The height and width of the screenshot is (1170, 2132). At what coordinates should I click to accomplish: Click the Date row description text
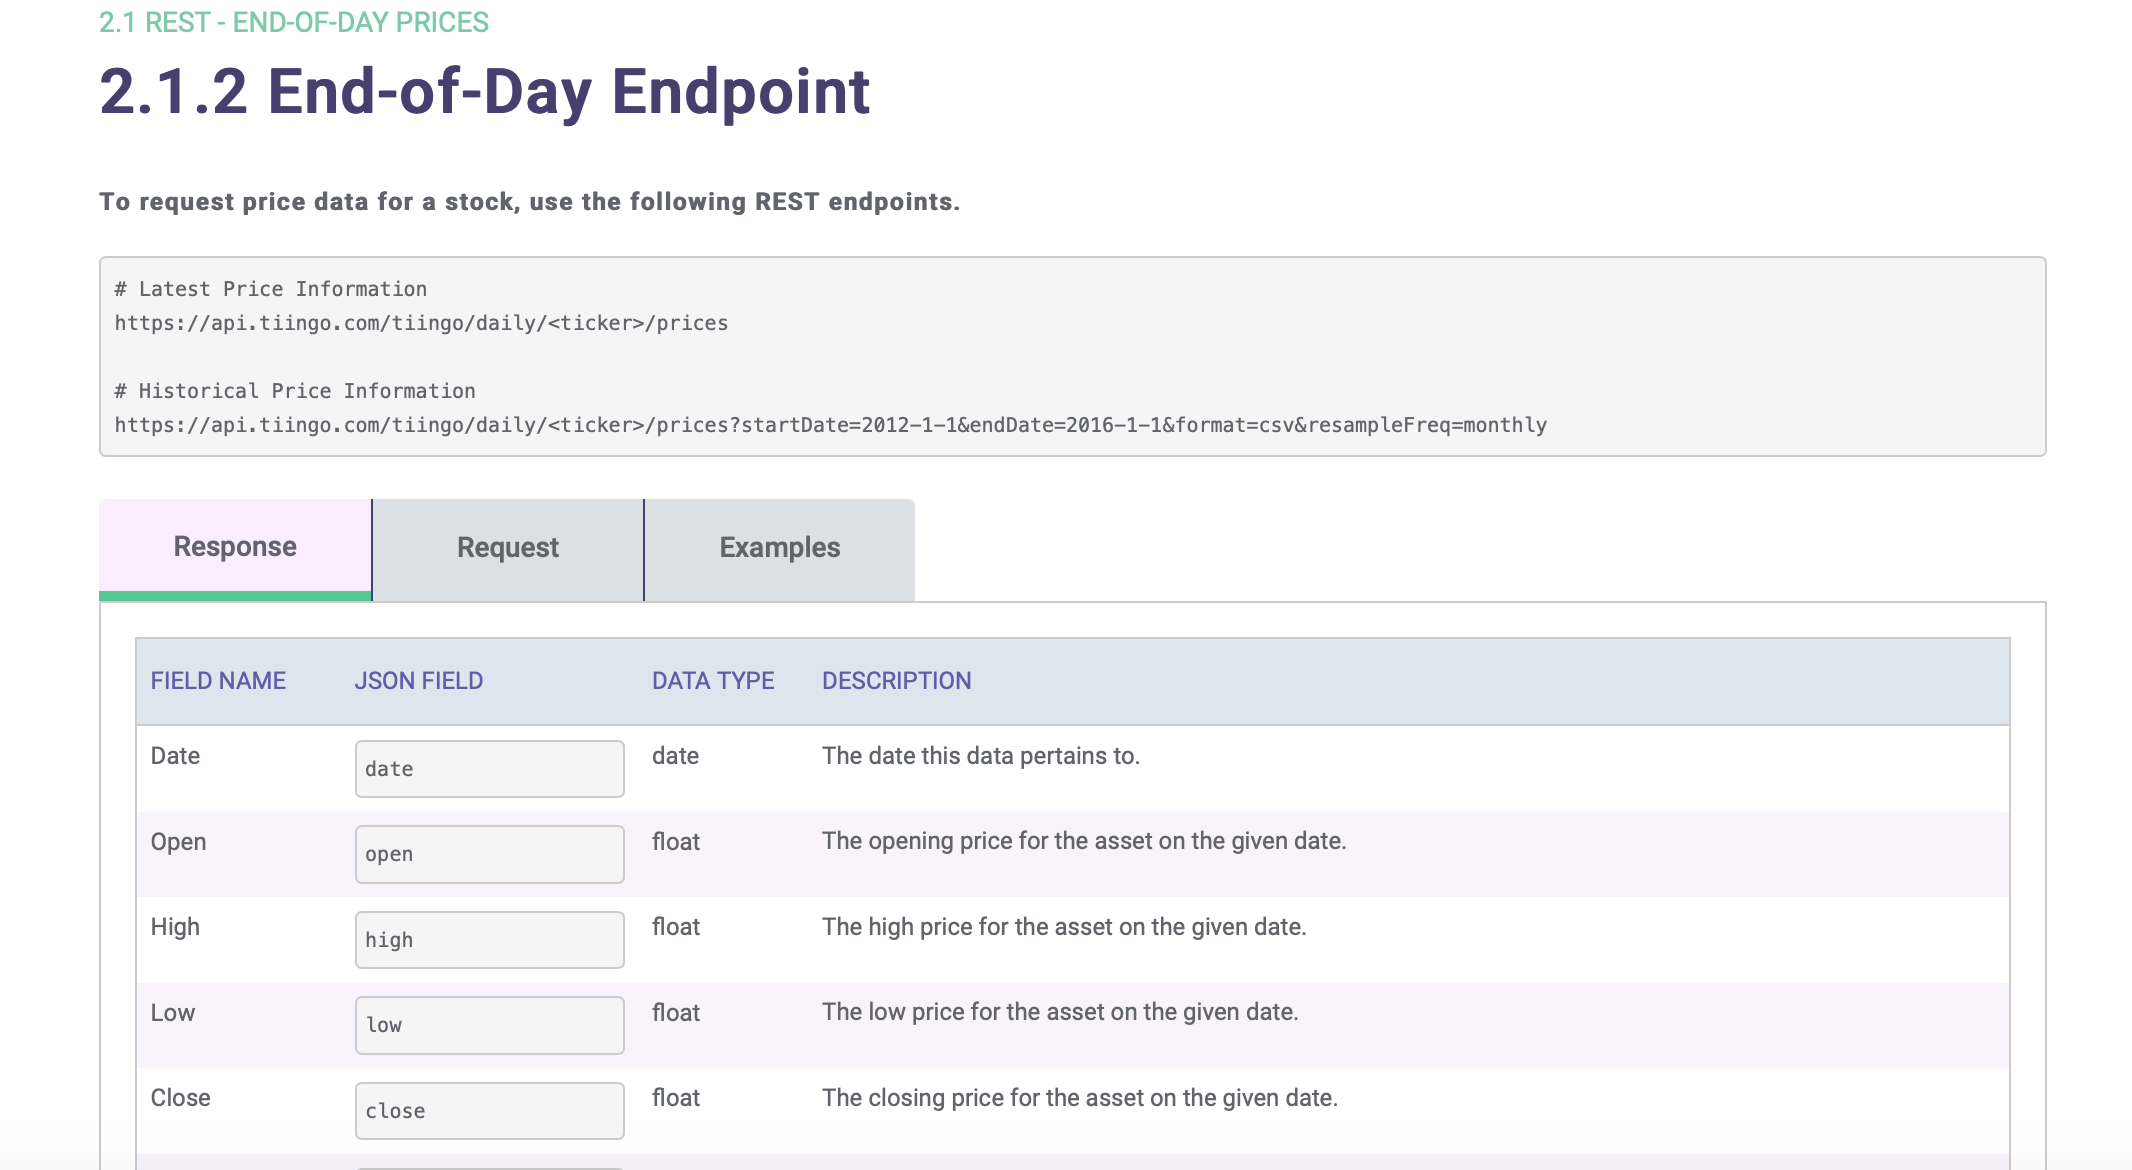tap(980, 756)
